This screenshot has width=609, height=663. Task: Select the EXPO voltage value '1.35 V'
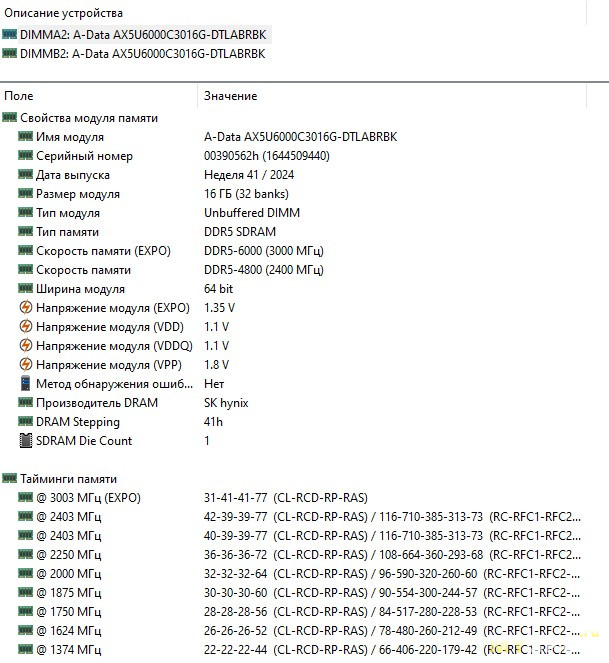click(219, 308)
